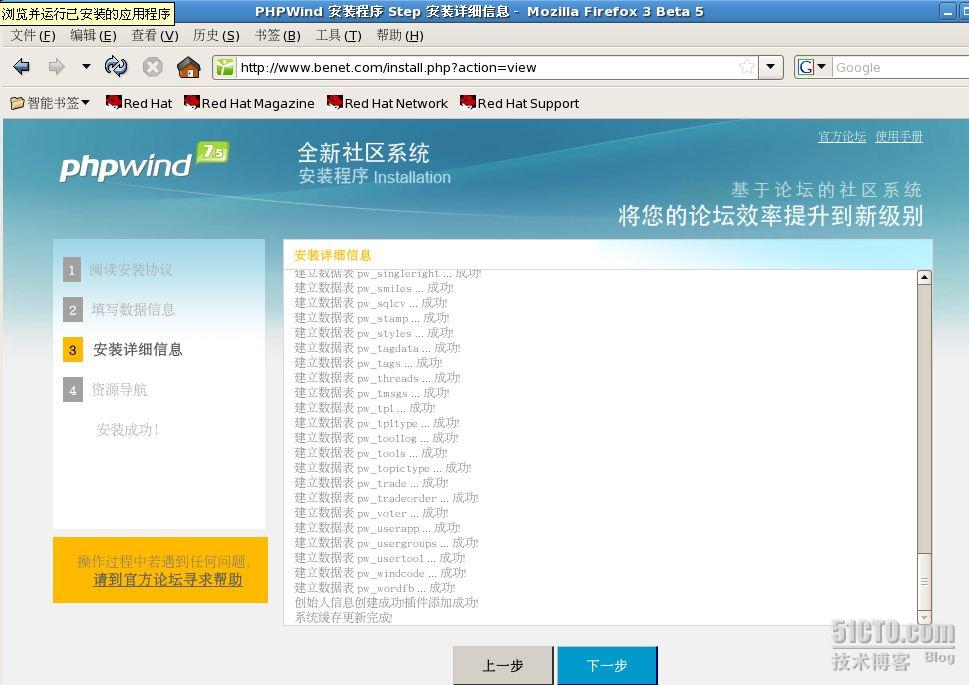Click the pw_stamp table log line
The image size is (969, 685).
pos(372,318)
